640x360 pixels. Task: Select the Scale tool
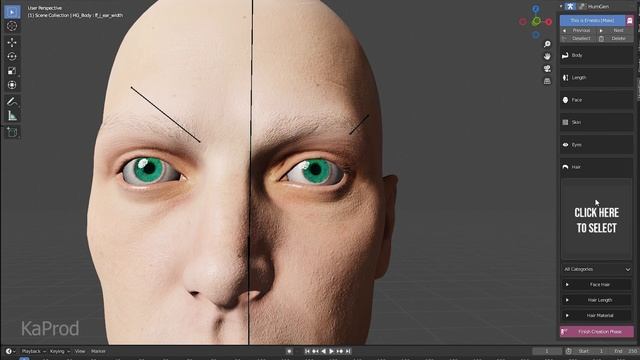coord(12,71)
